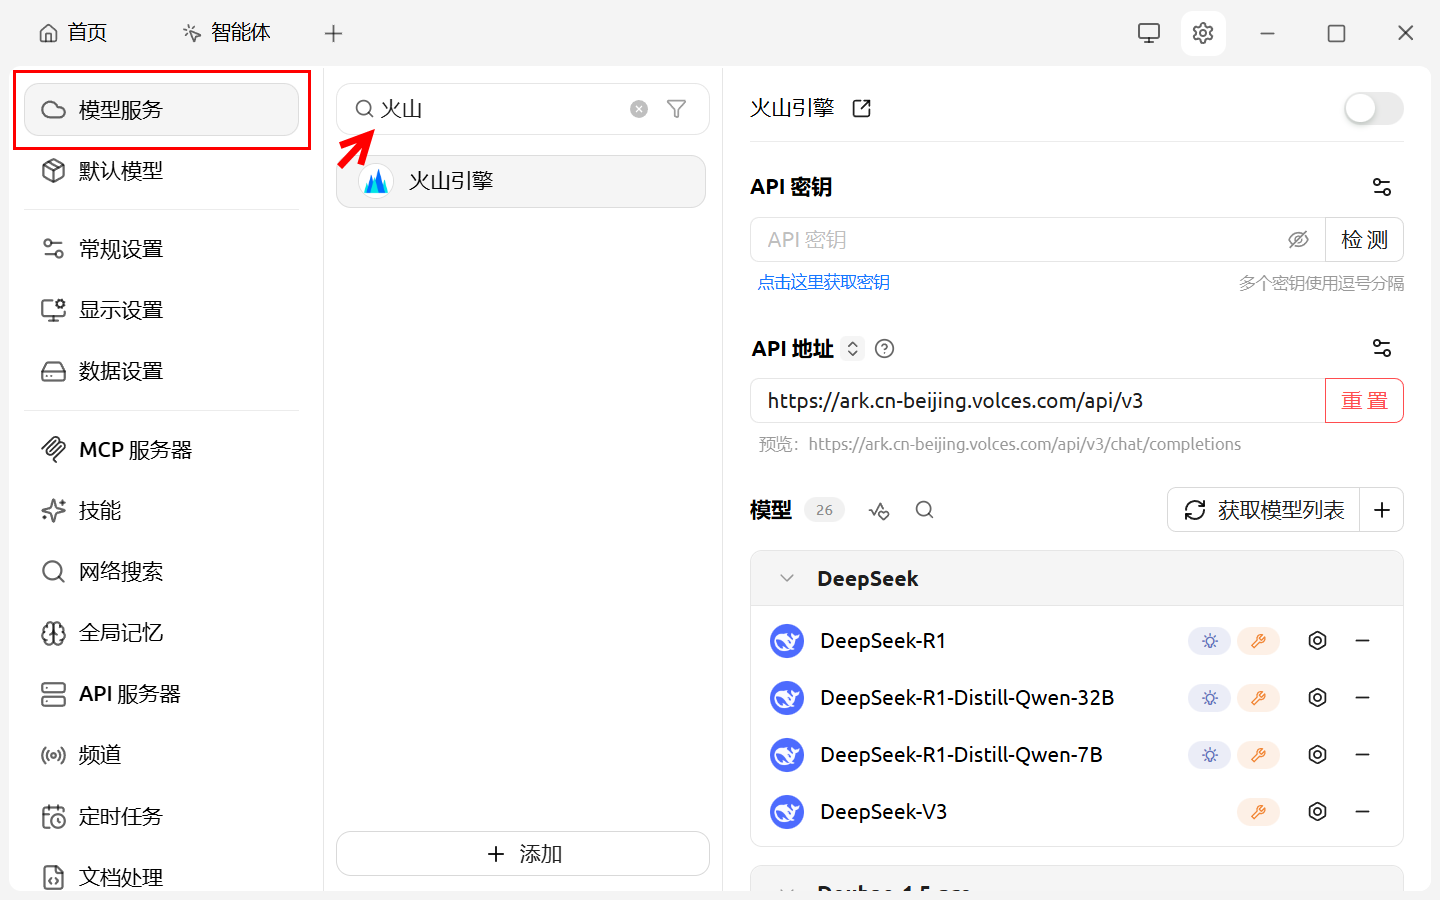Remove the DeepSeek-V3 model
Screen dimensions: 1440x900
1362,812
